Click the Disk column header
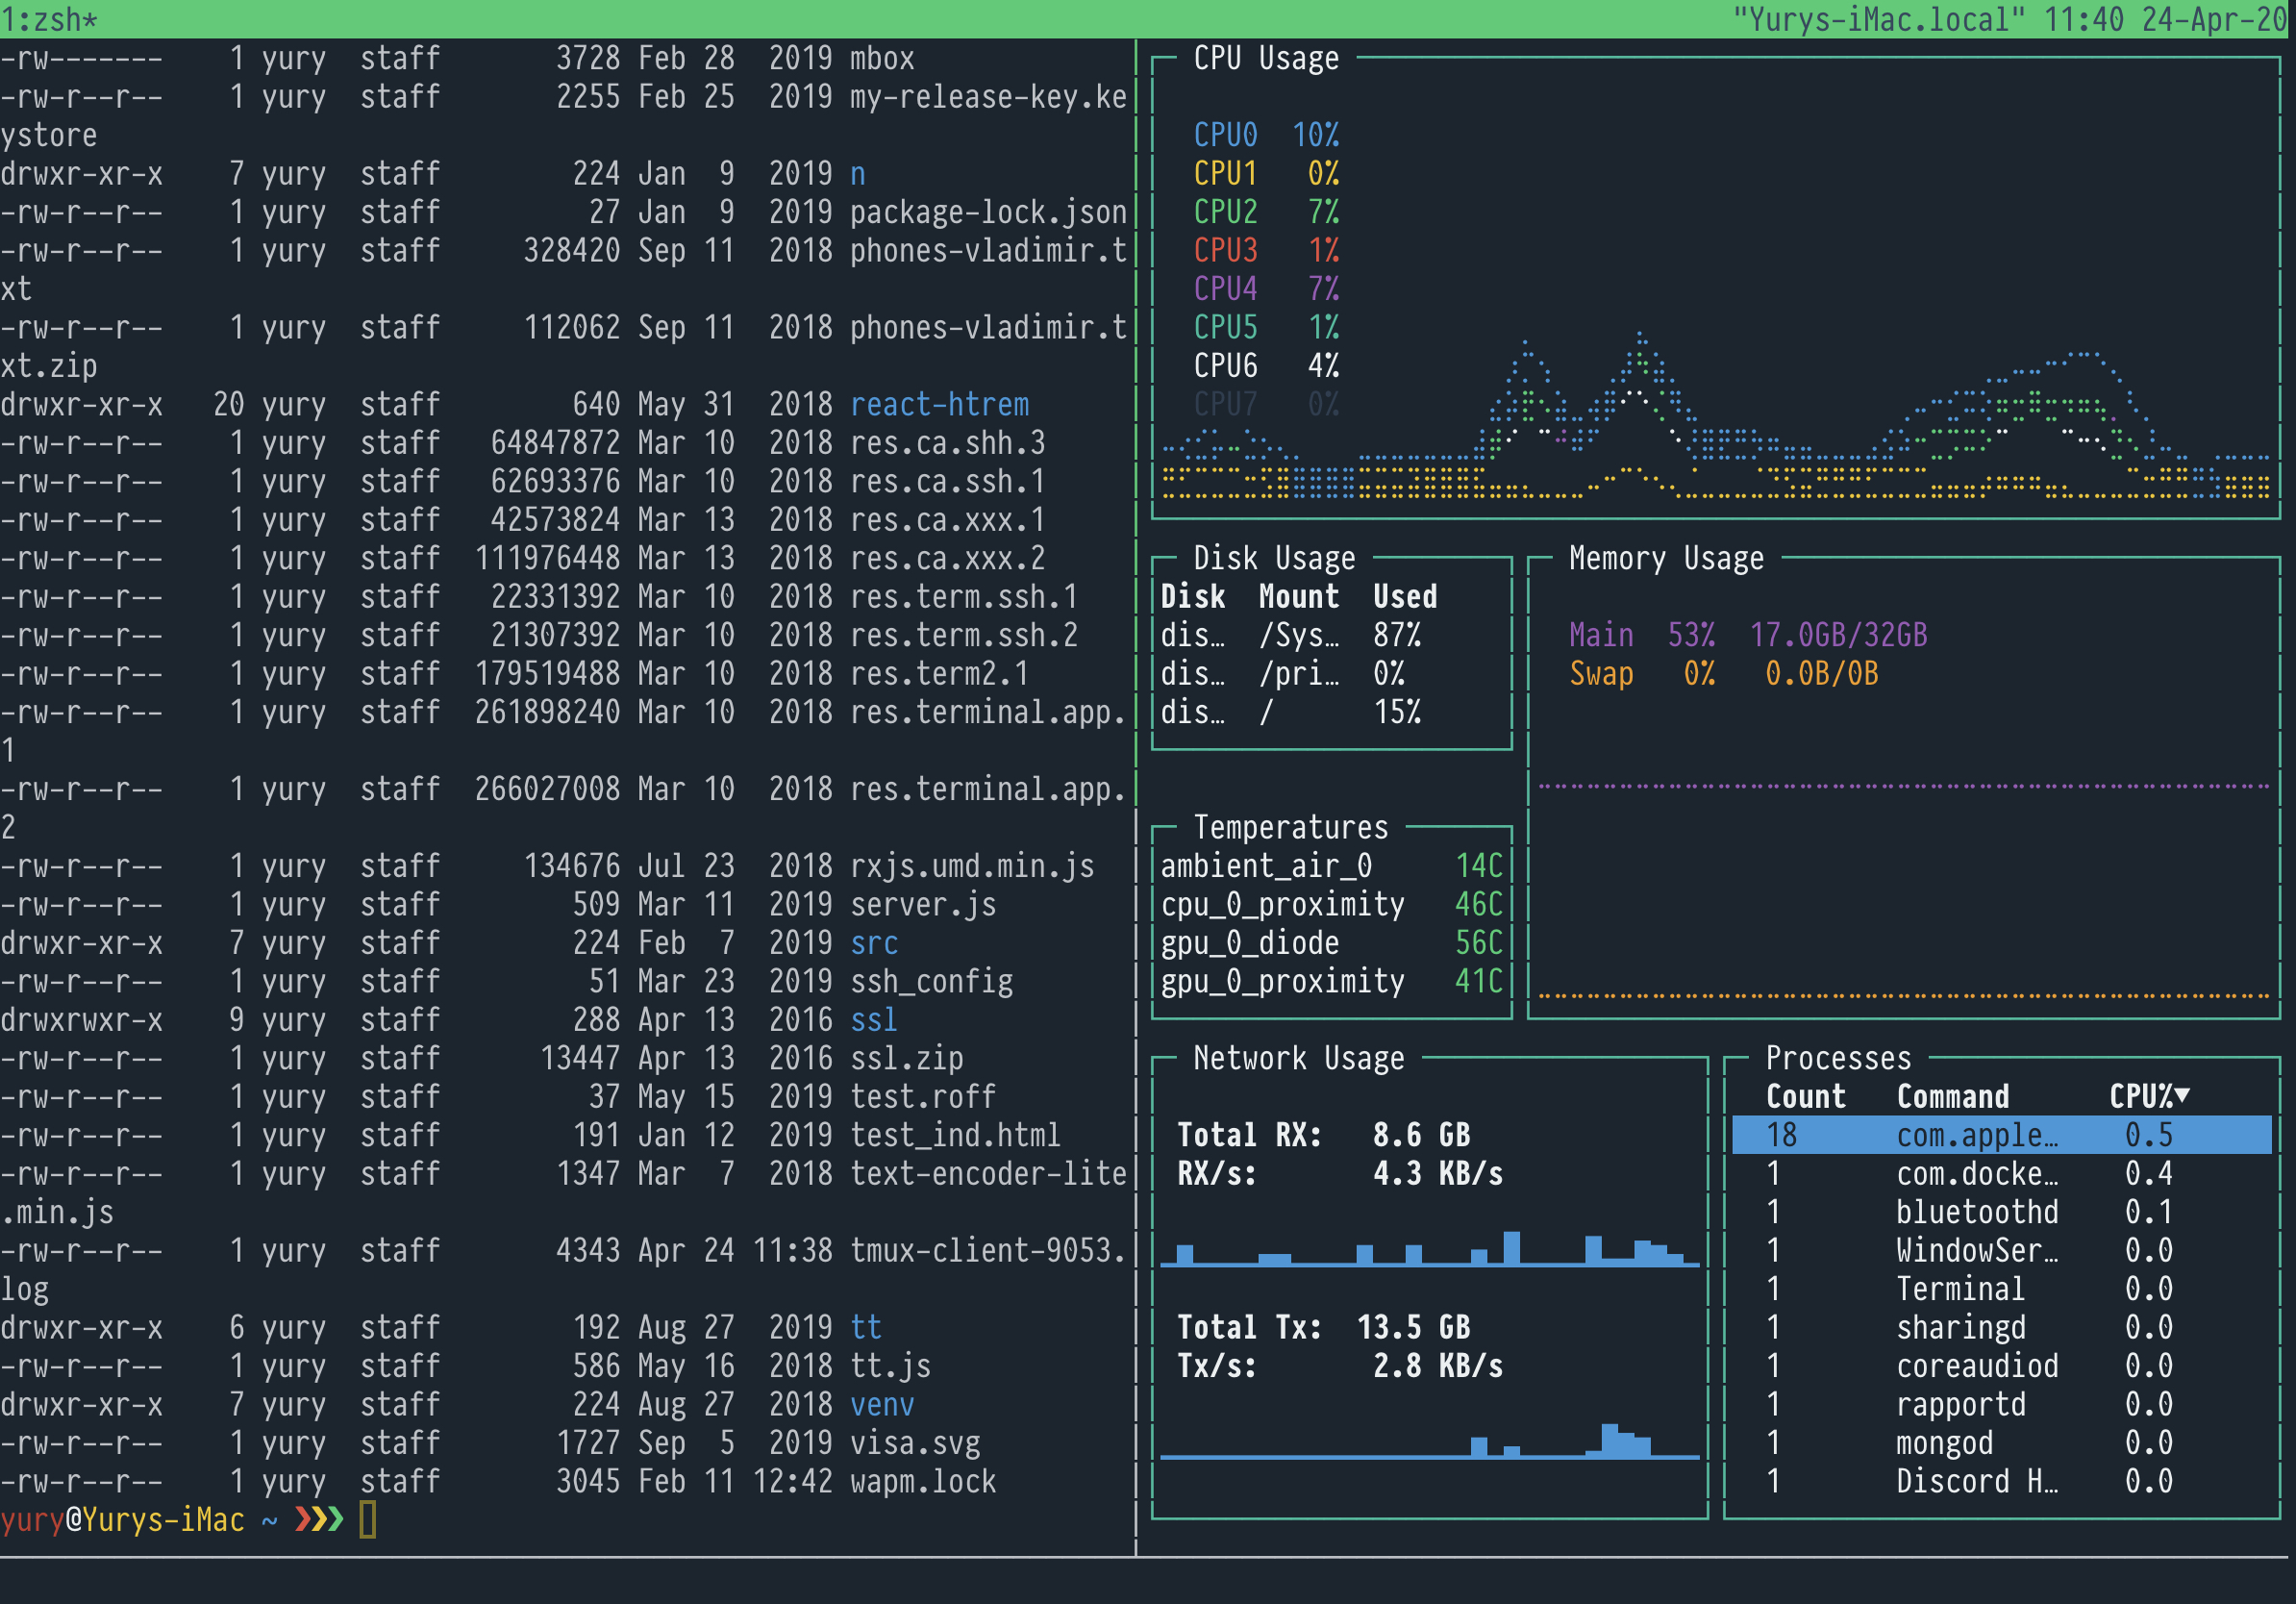The height and width of the screenshot is (1604, 2296). click(x=1193, y=597)
